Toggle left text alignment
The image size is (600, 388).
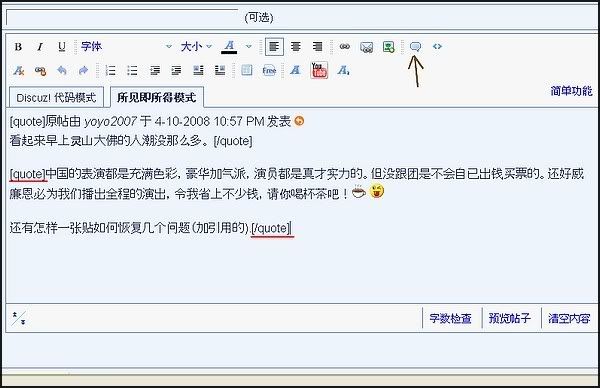[x=274, y=47]
